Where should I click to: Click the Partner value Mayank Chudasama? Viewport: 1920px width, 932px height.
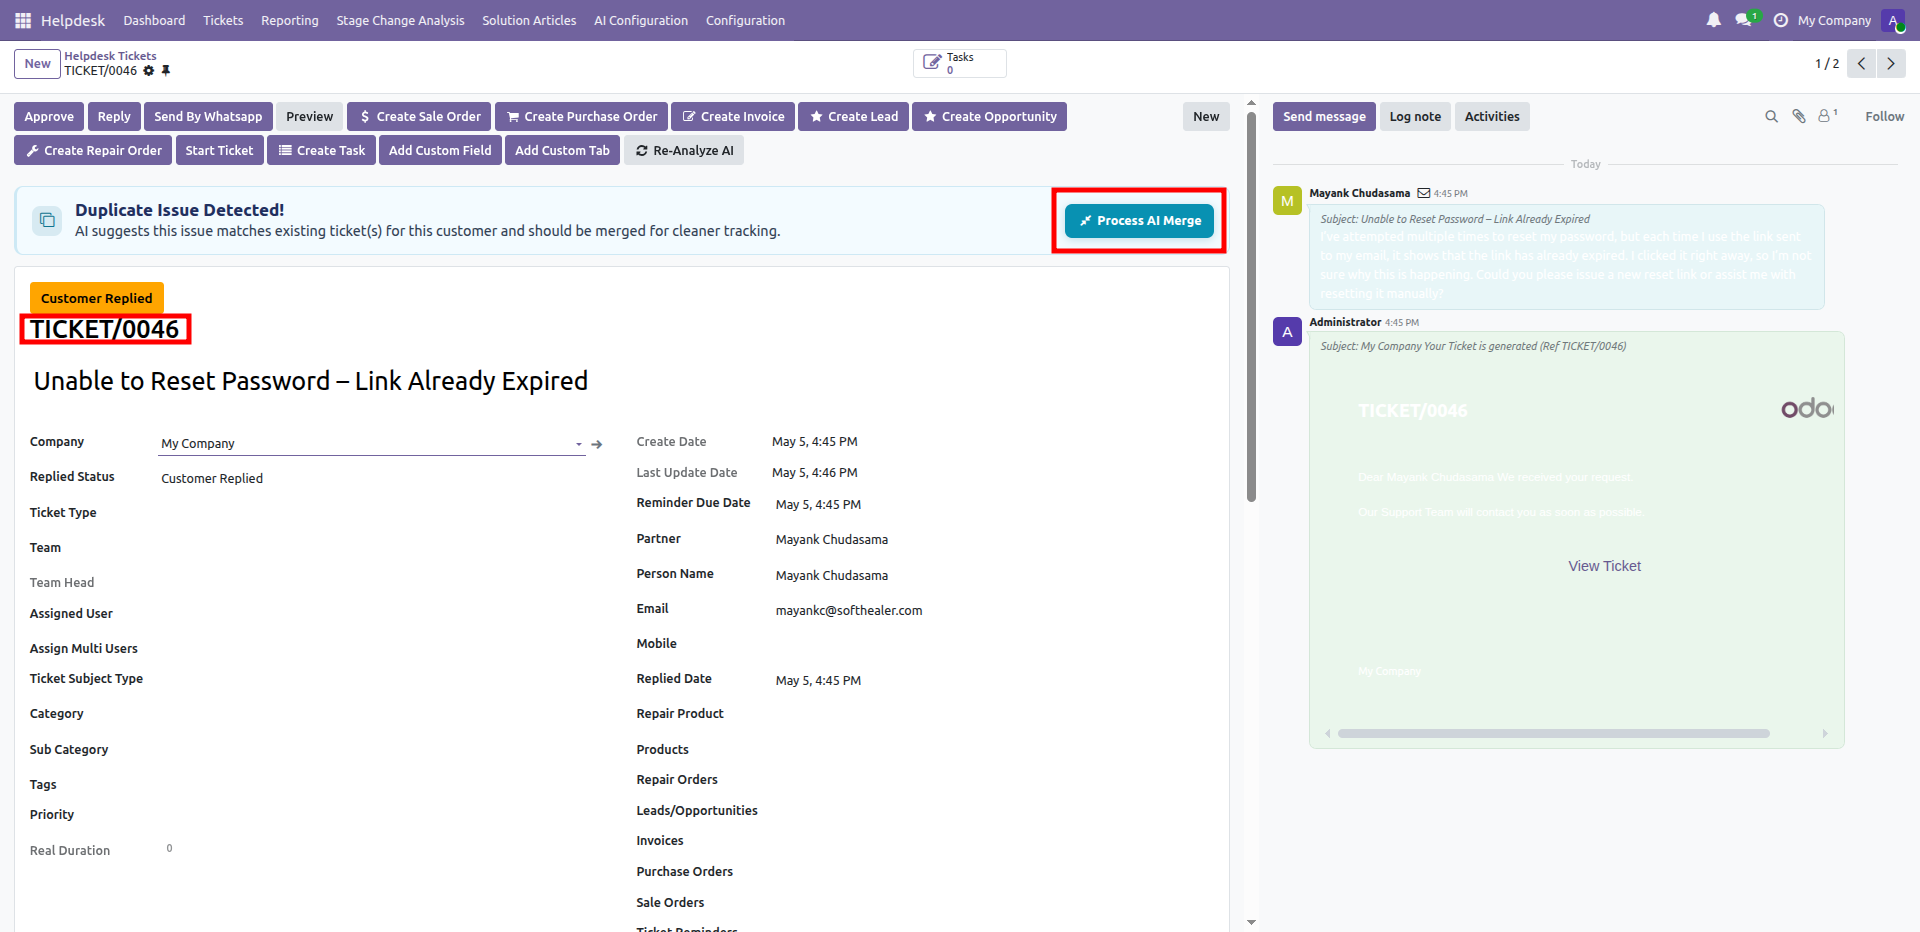coord(832,540)
